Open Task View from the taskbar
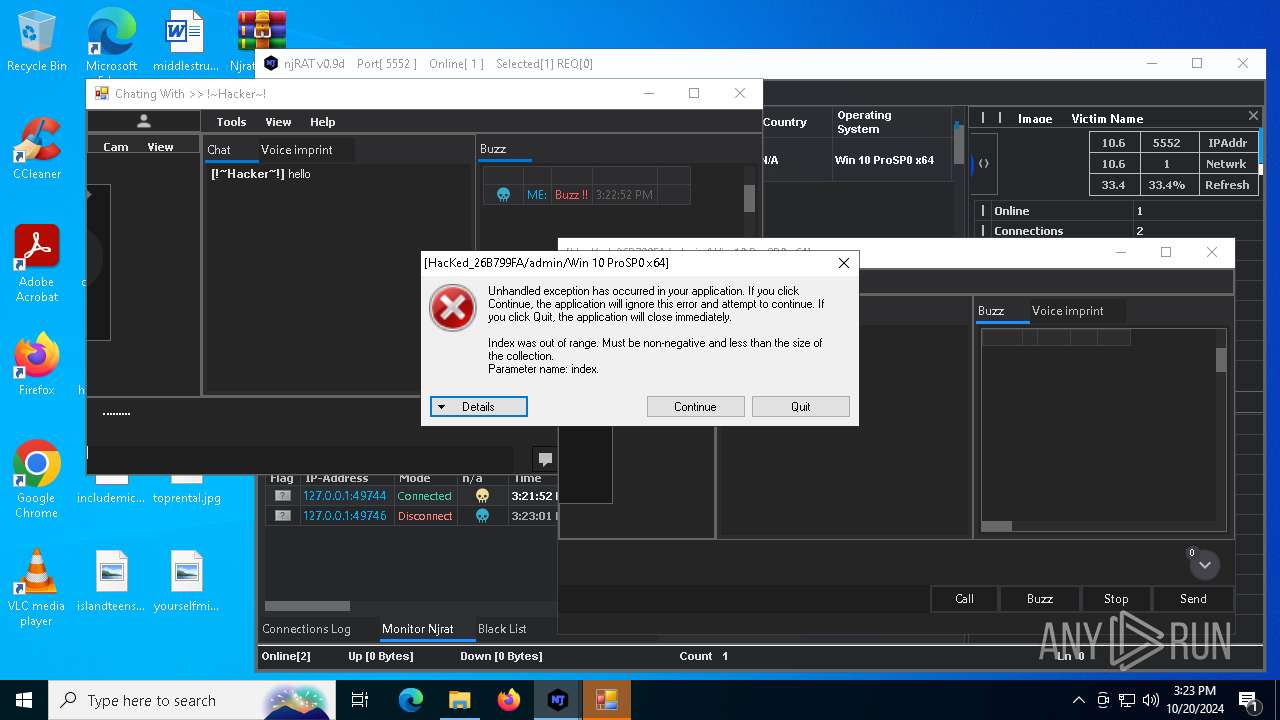 (x=360, y=700)
